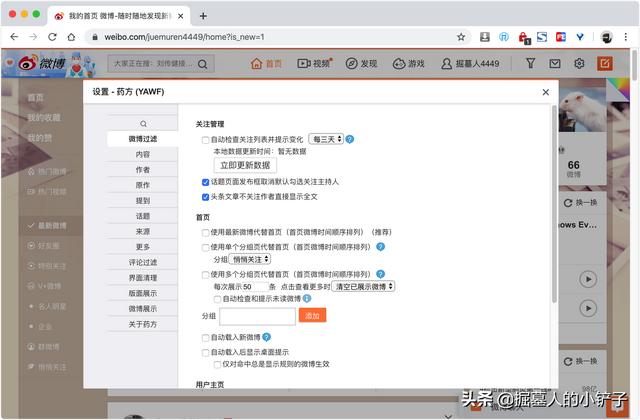The width and height of the screenshot is (640, 420).
Task: Check 自动载入后显示桌面提示 option
Action: tap(205, 352)
